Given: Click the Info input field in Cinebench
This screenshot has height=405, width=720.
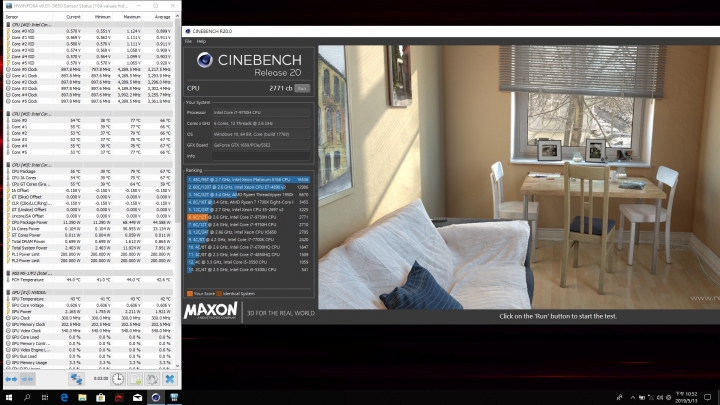Looking at the screenshot, I should (261, 156).
